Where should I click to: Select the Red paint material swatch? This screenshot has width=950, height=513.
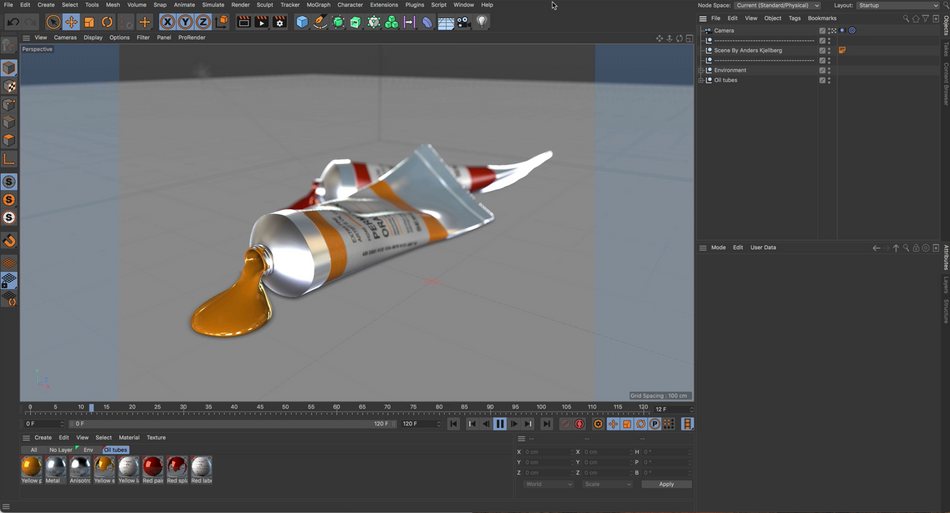[153, 467]
